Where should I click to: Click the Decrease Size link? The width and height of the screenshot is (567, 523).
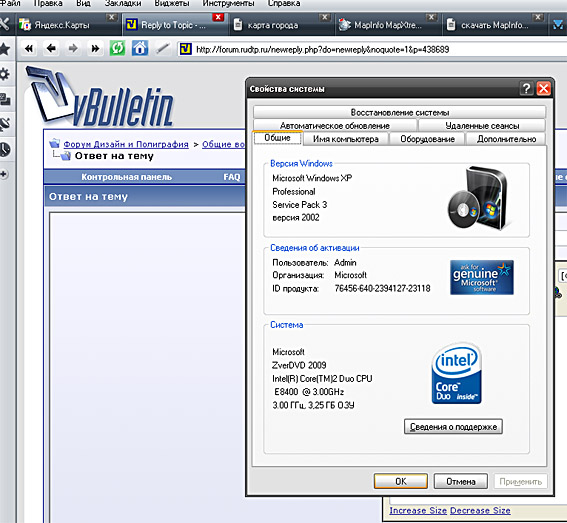(480, 510)
